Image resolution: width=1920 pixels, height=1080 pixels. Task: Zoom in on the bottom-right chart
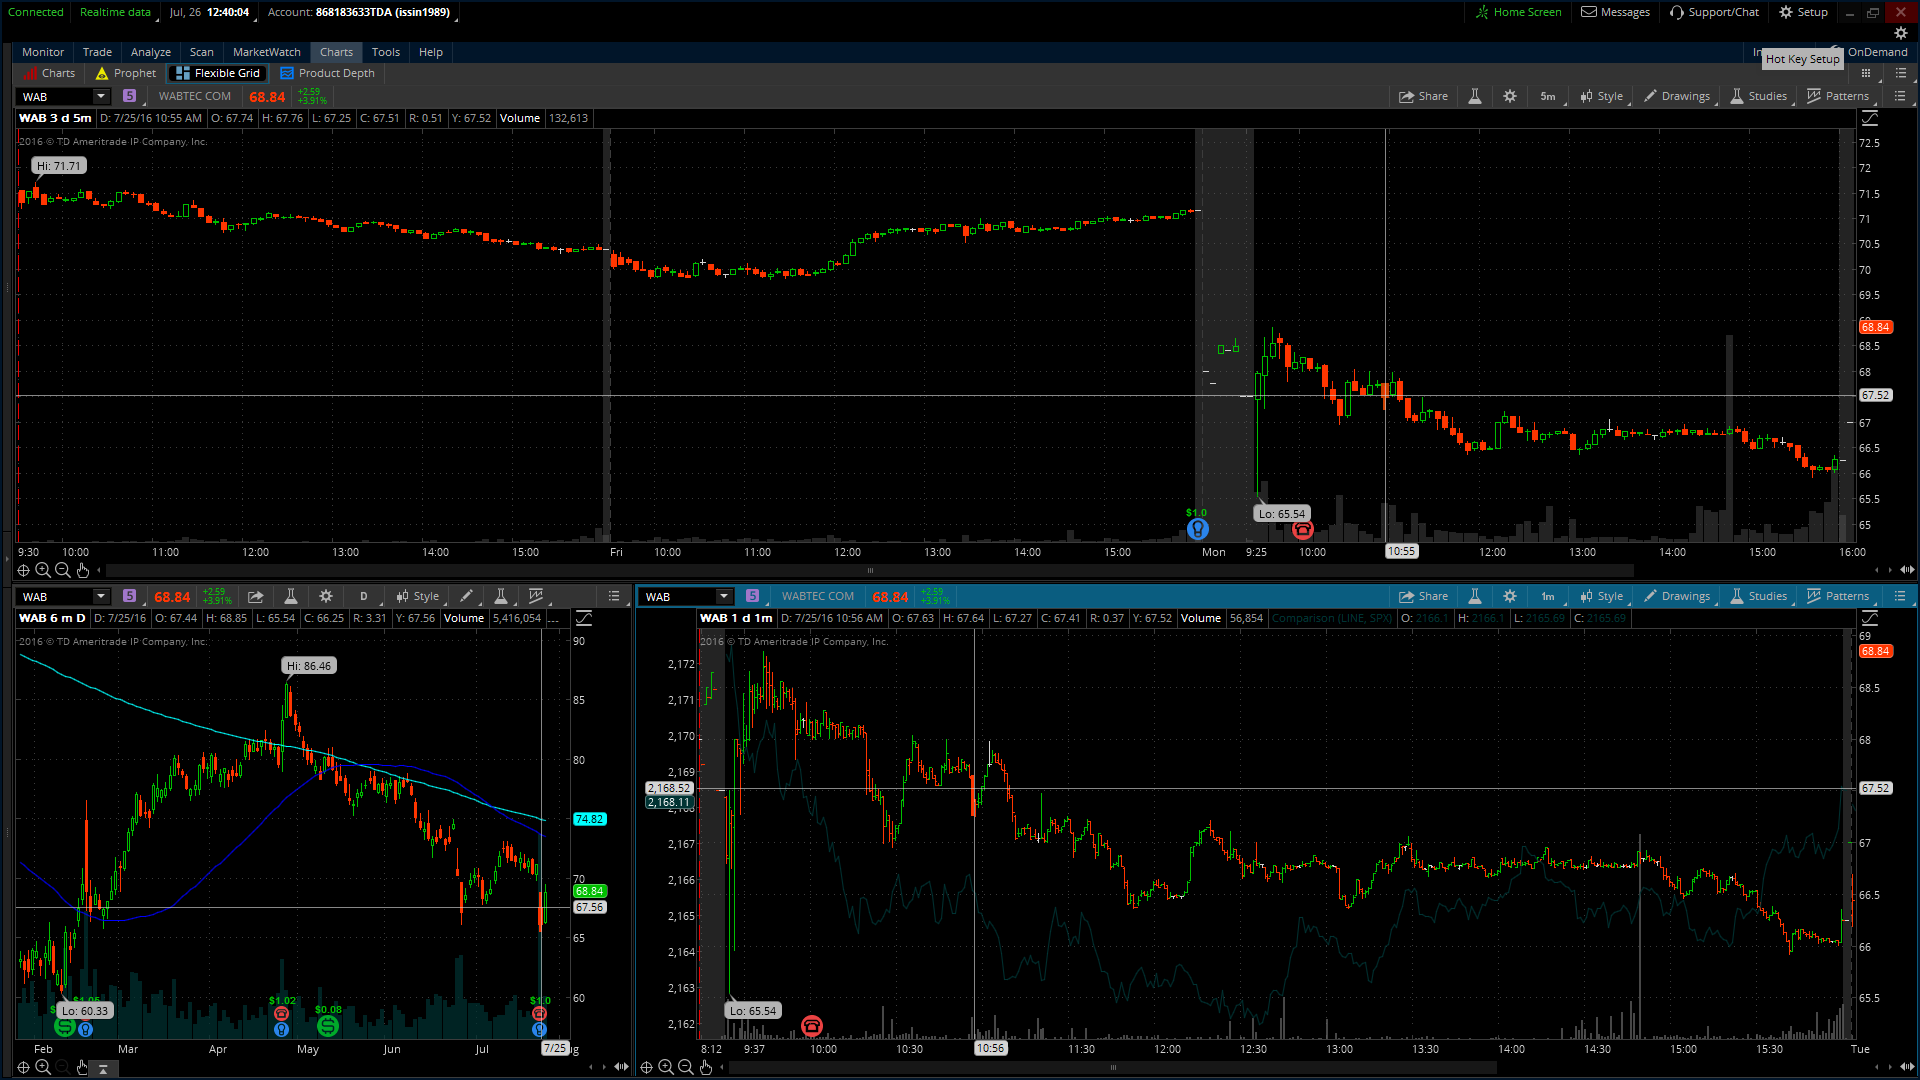coord(666,1067)
